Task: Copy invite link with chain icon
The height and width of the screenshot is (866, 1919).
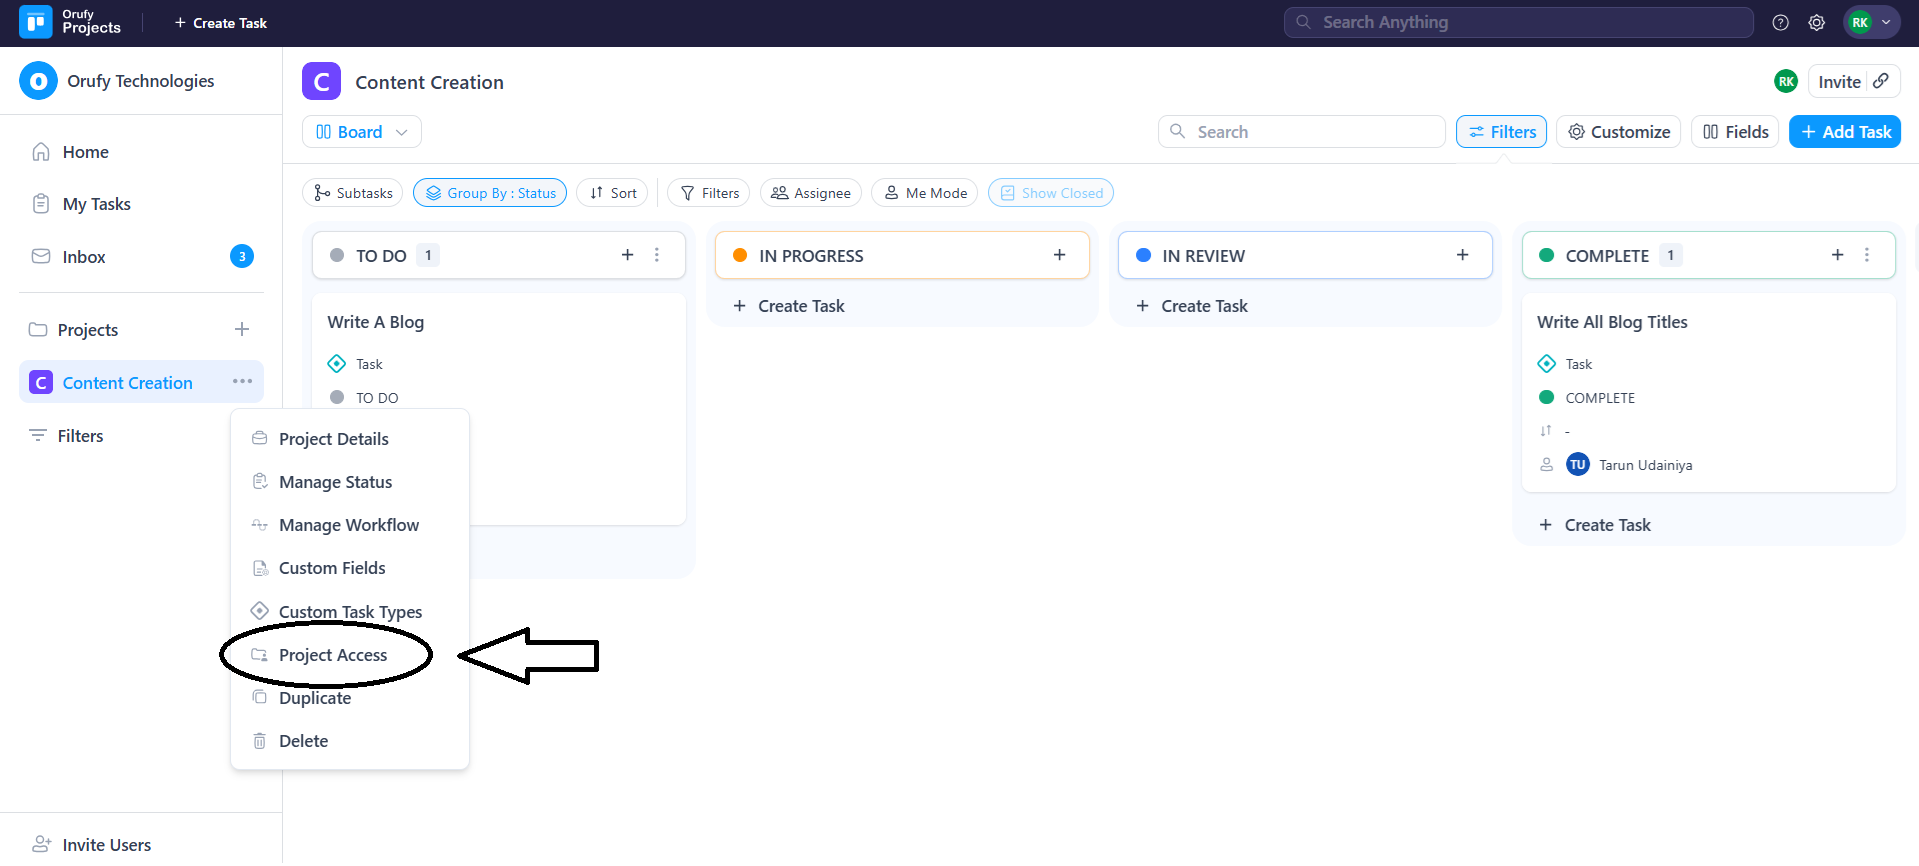Action: [x=1881, y=81]
